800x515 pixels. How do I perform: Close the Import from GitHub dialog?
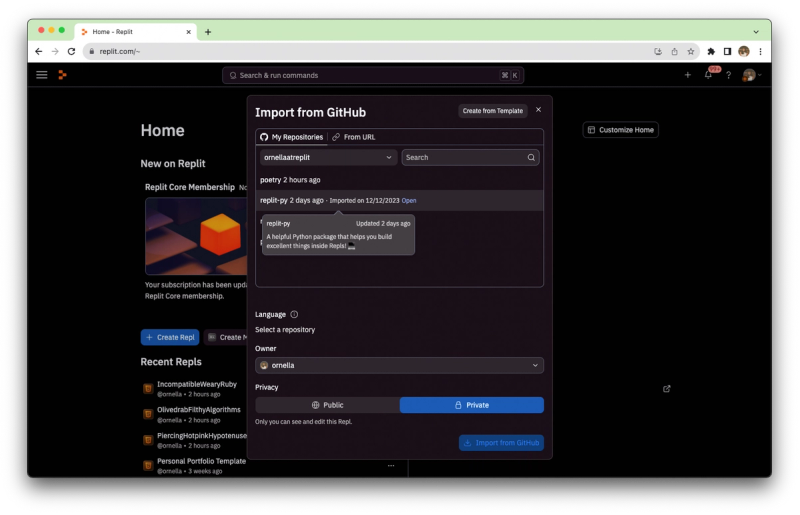538,110
